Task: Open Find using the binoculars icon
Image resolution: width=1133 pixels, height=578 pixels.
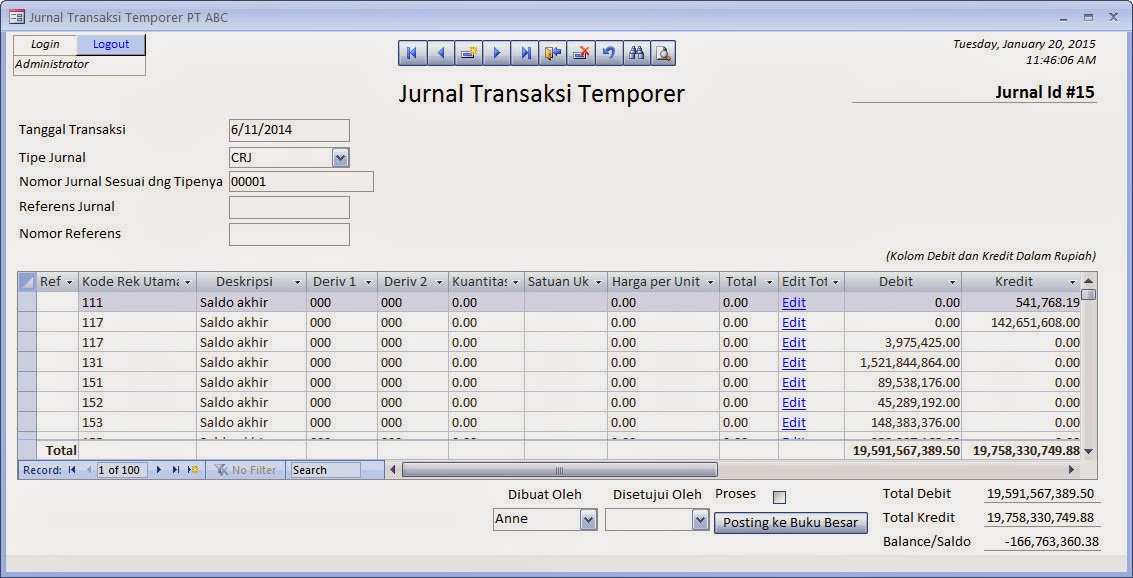Action: click(x=638, y=52)
